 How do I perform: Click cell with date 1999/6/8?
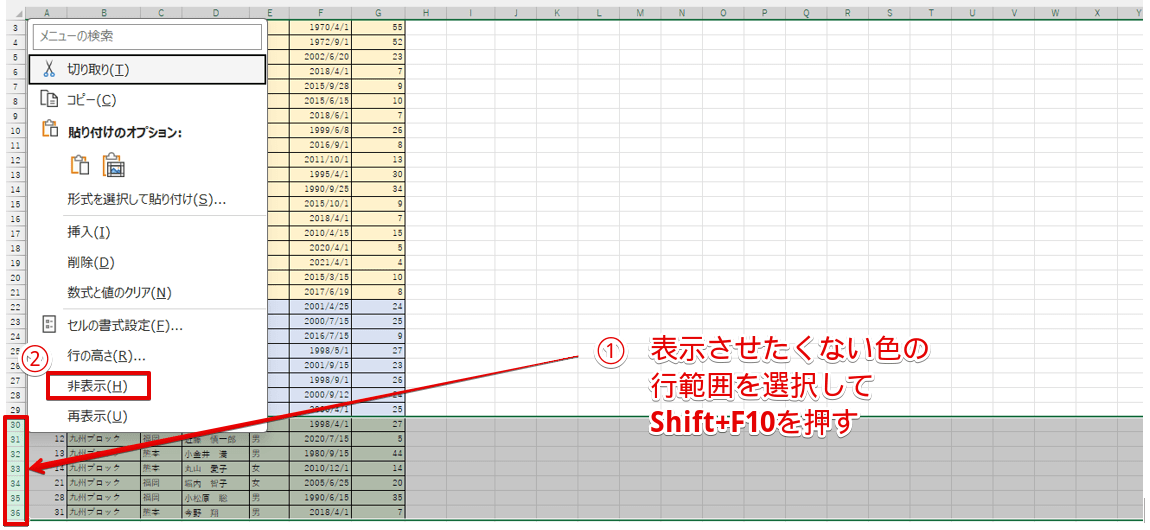(321, 131)
